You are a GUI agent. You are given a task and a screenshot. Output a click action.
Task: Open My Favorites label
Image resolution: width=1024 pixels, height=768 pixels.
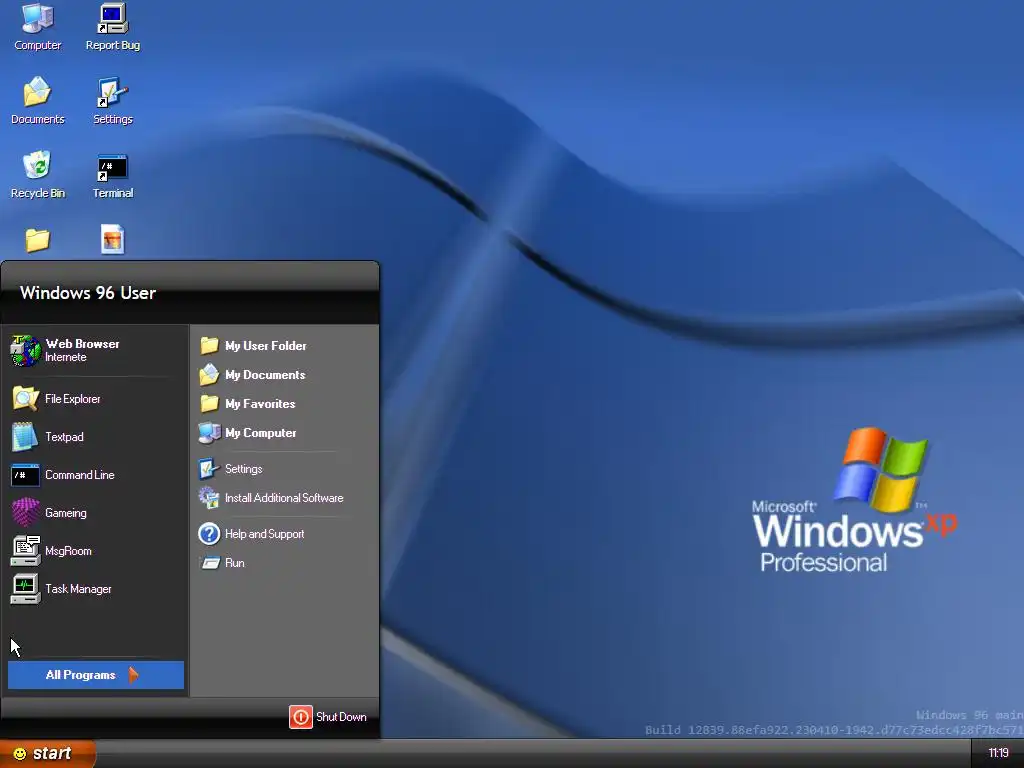pyautogui.click(x=260, y=404)
